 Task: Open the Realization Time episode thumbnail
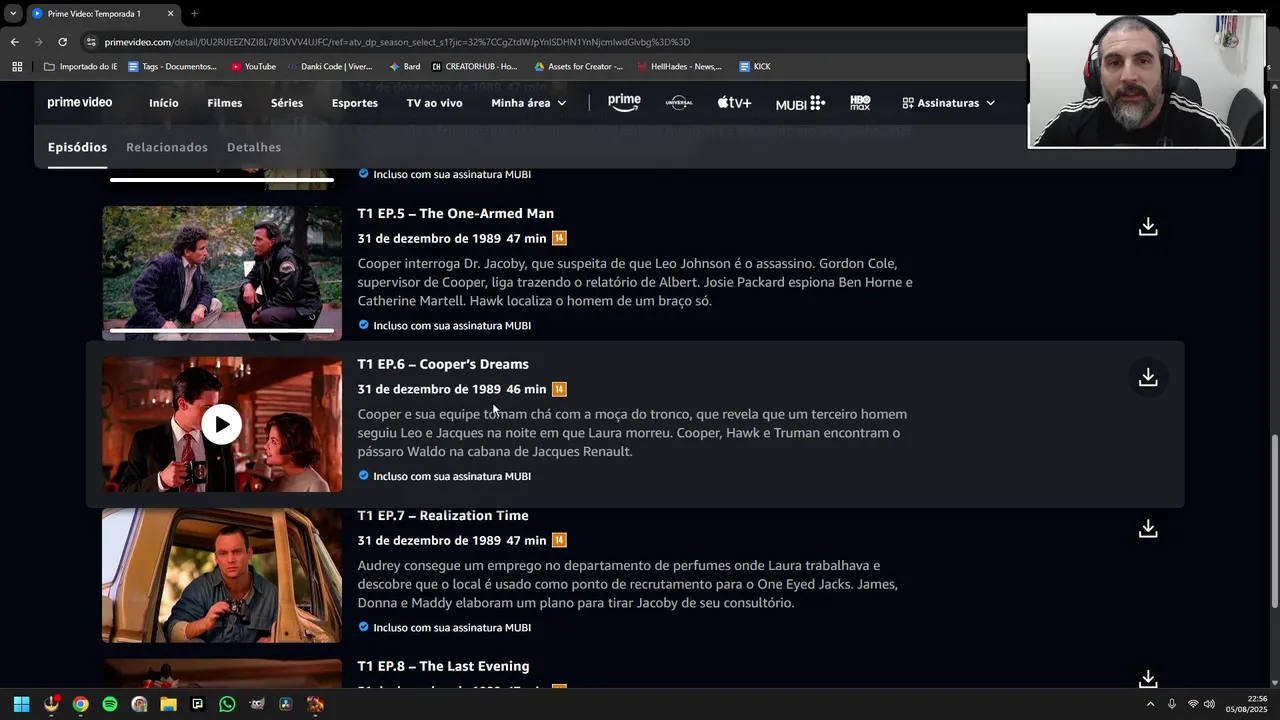[222, 575]
